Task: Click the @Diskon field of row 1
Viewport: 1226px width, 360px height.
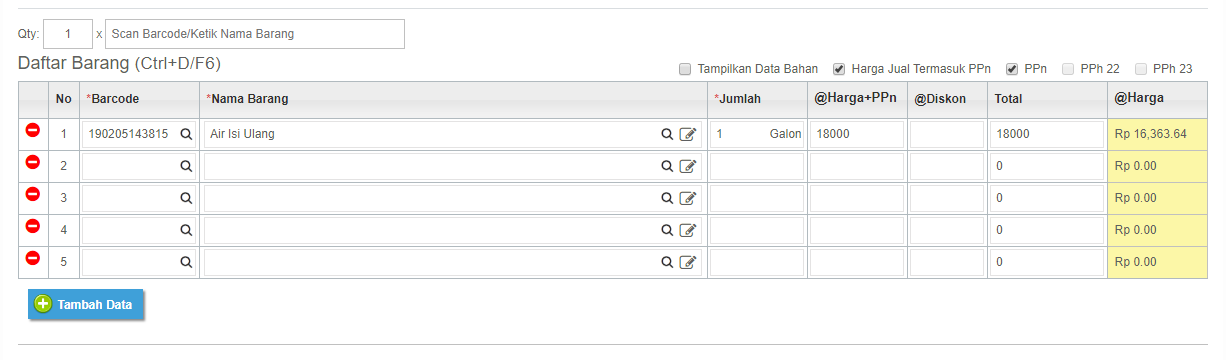Action: pos(947,134)
